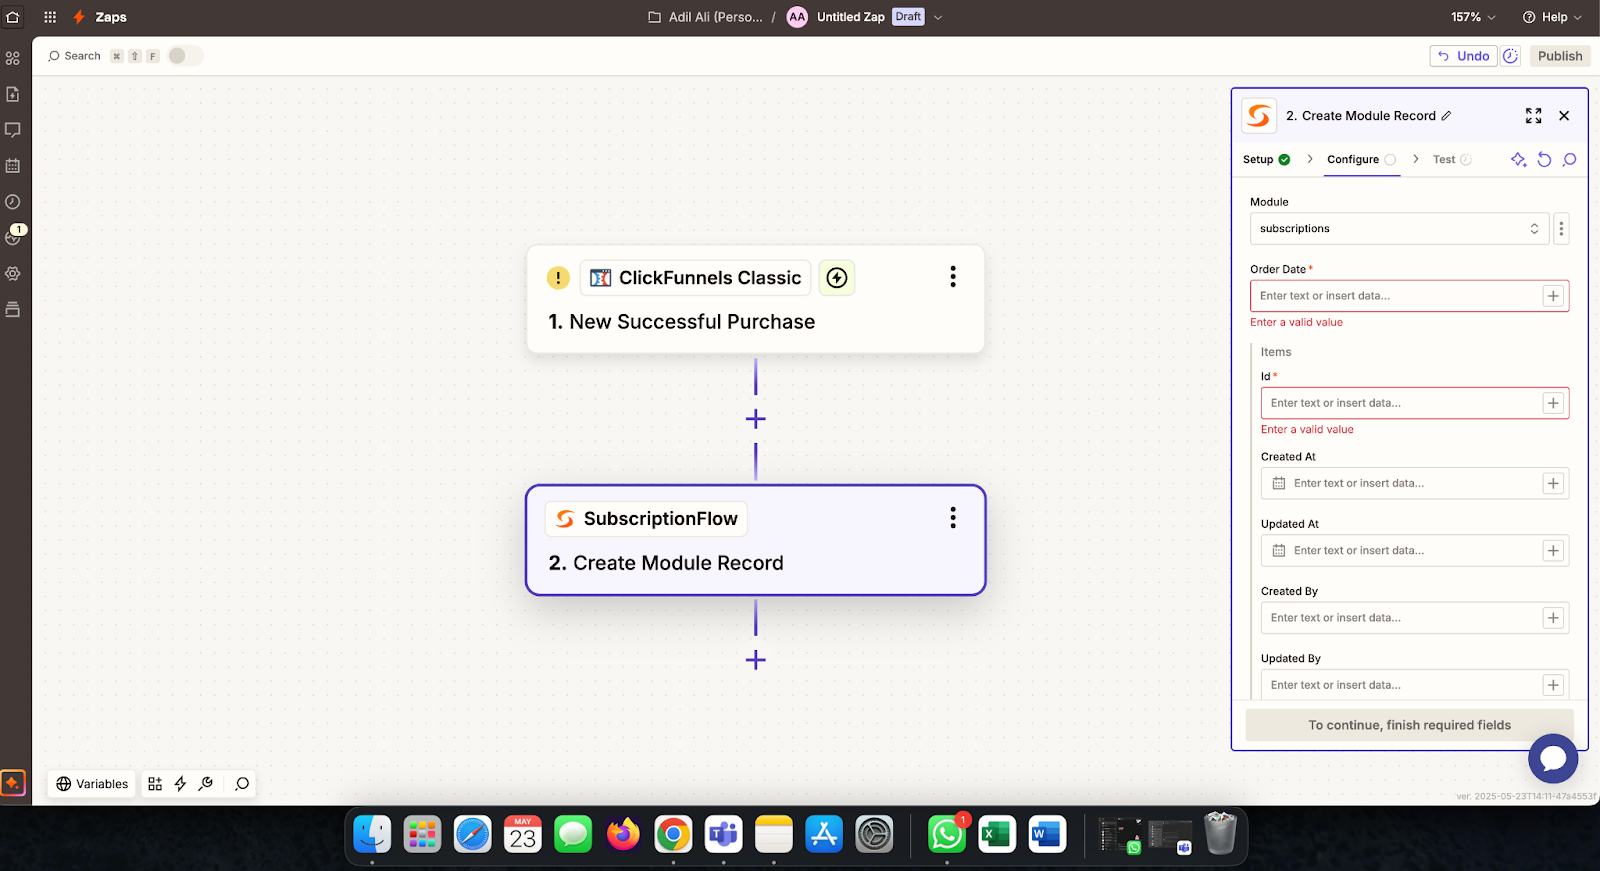This screenshot has height=871, width=1600.
Task: Click the Undo button
Action: coord(1463,56)
